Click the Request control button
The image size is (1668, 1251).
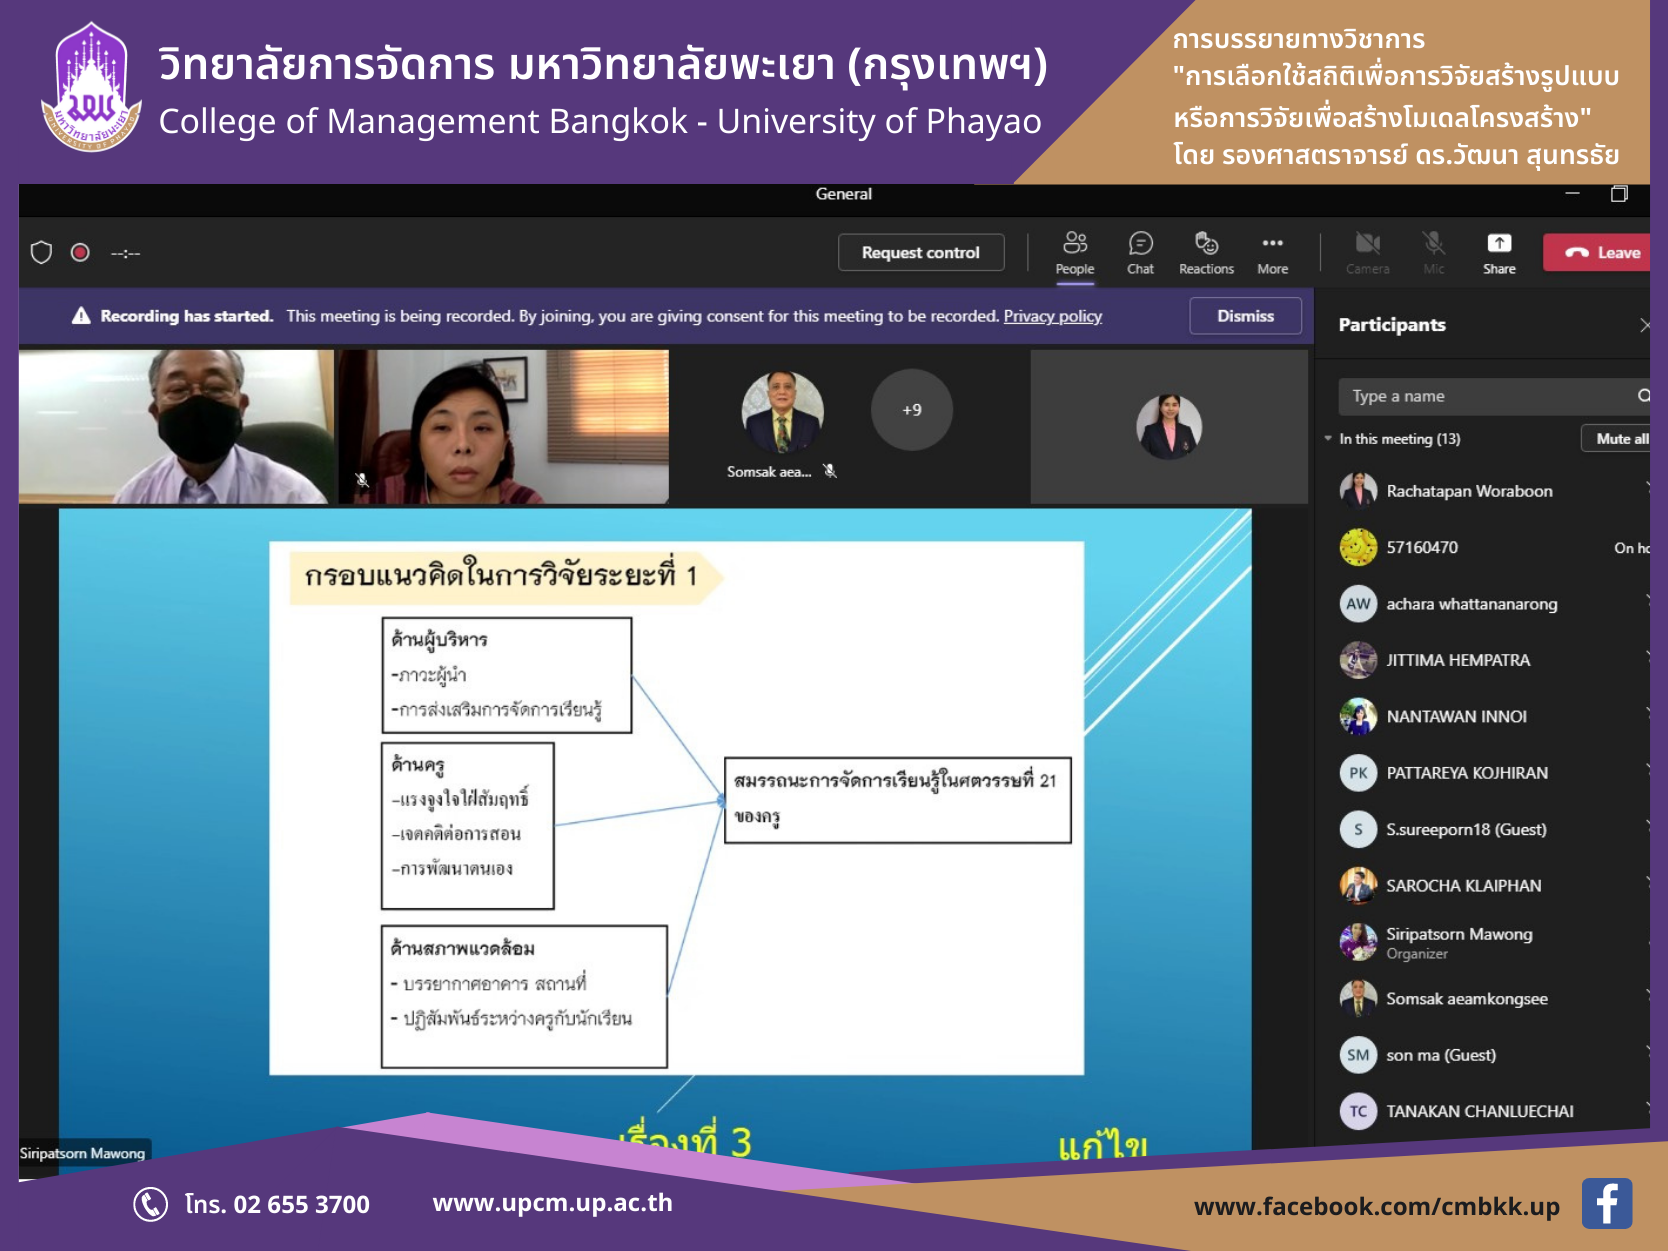click(921, 253)
